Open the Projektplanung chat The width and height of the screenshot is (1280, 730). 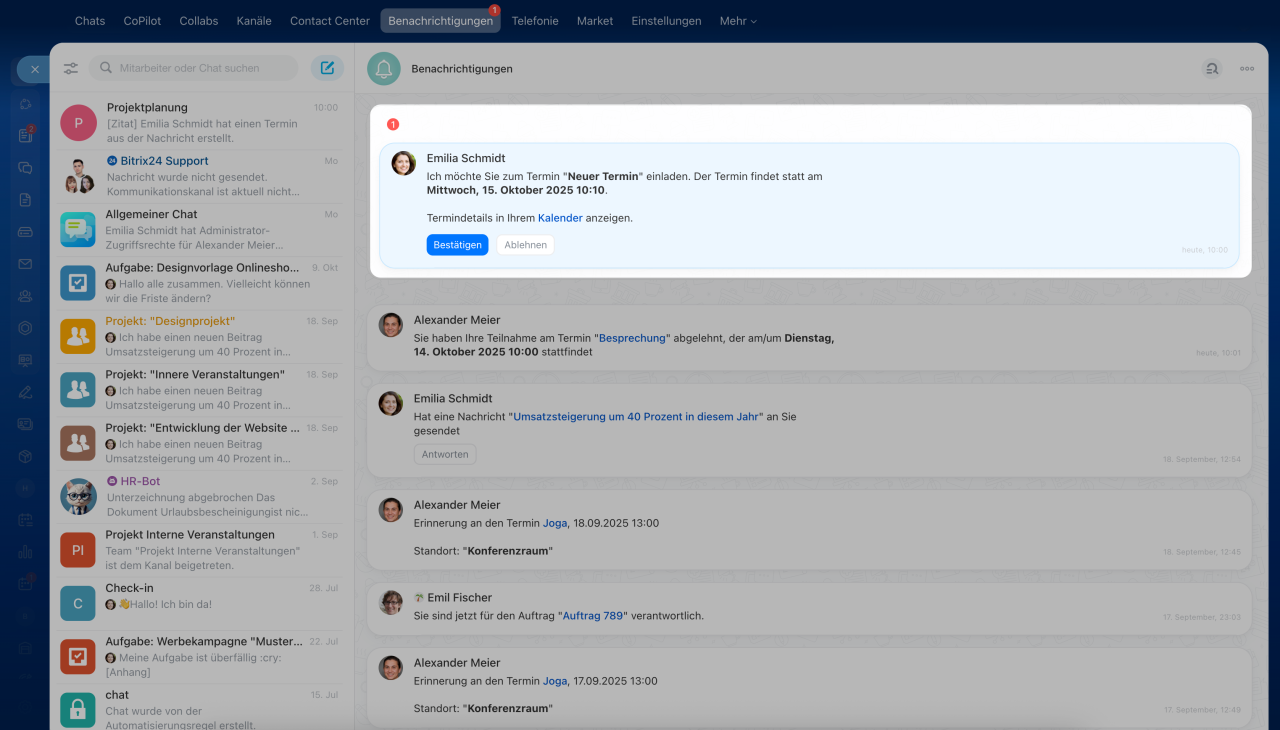tap(202, 122)
